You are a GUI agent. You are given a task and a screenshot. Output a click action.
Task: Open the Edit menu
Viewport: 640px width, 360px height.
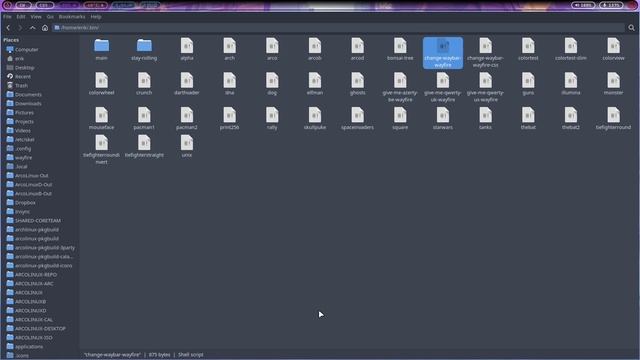point(21,17)
